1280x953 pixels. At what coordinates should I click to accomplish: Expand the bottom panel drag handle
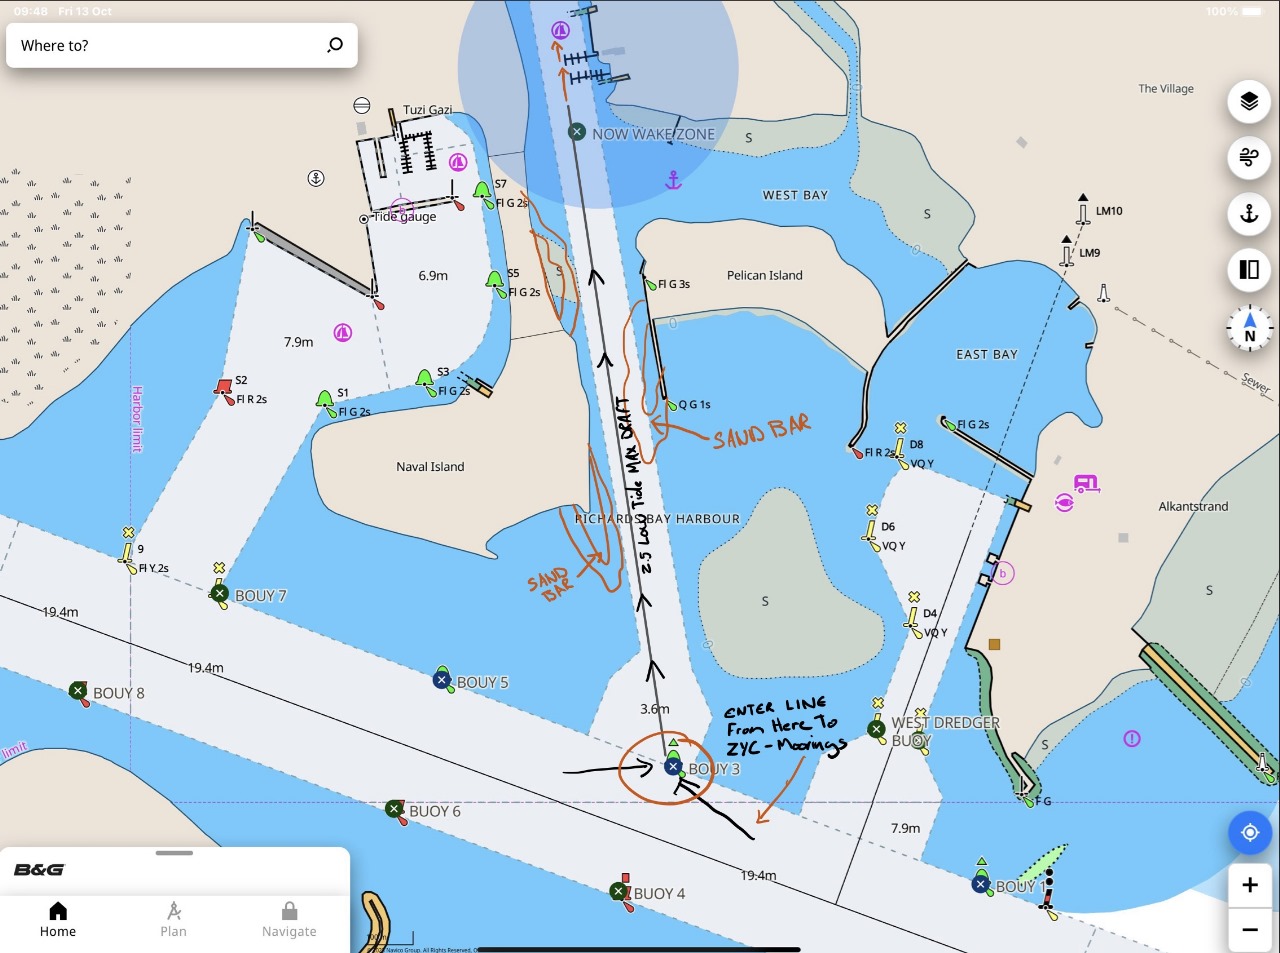(174, 853)
